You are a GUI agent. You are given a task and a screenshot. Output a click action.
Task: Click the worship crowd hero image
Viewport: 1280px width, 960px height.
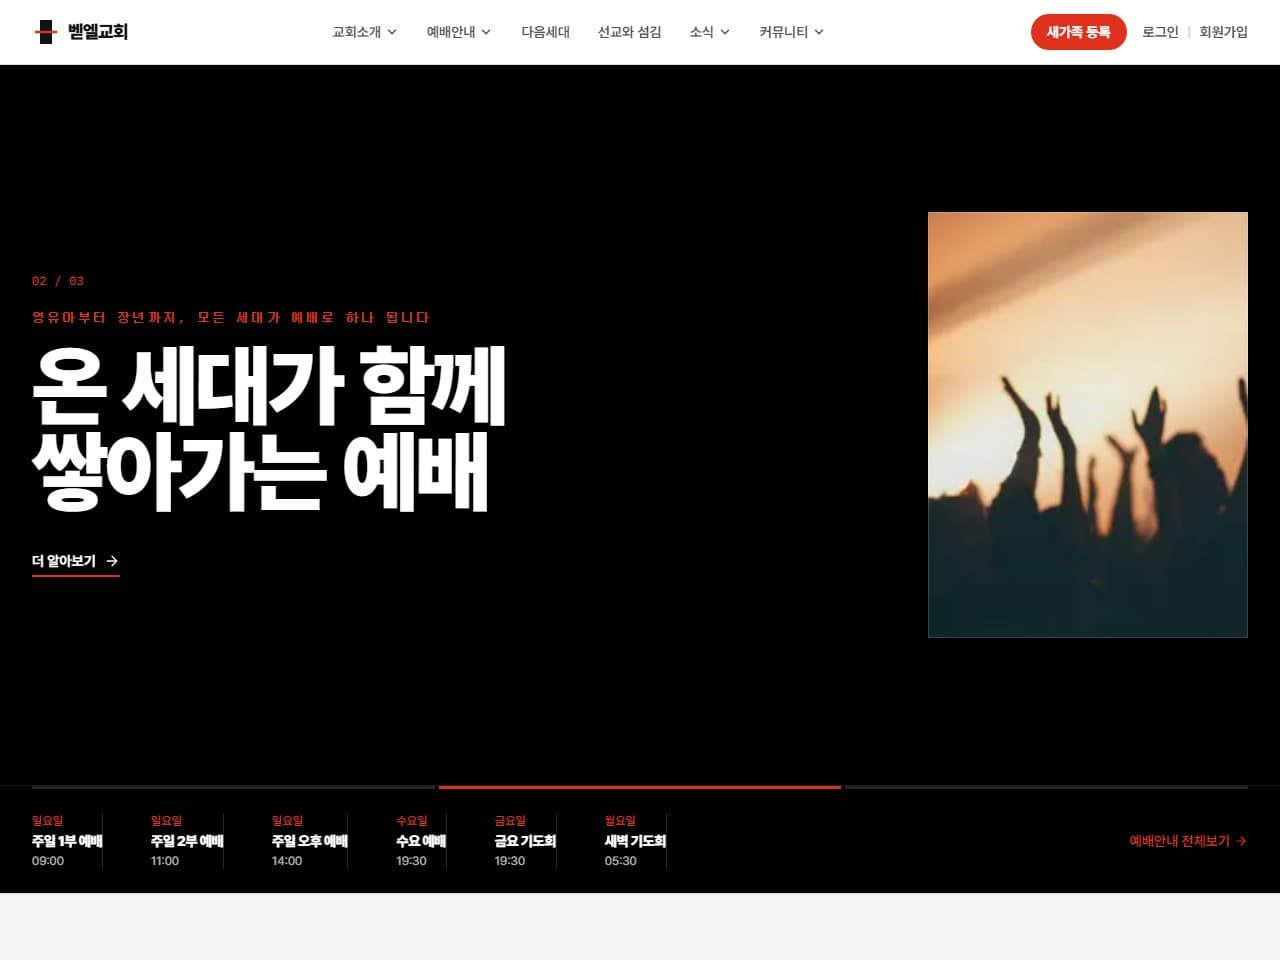[x=1087, y=424]
